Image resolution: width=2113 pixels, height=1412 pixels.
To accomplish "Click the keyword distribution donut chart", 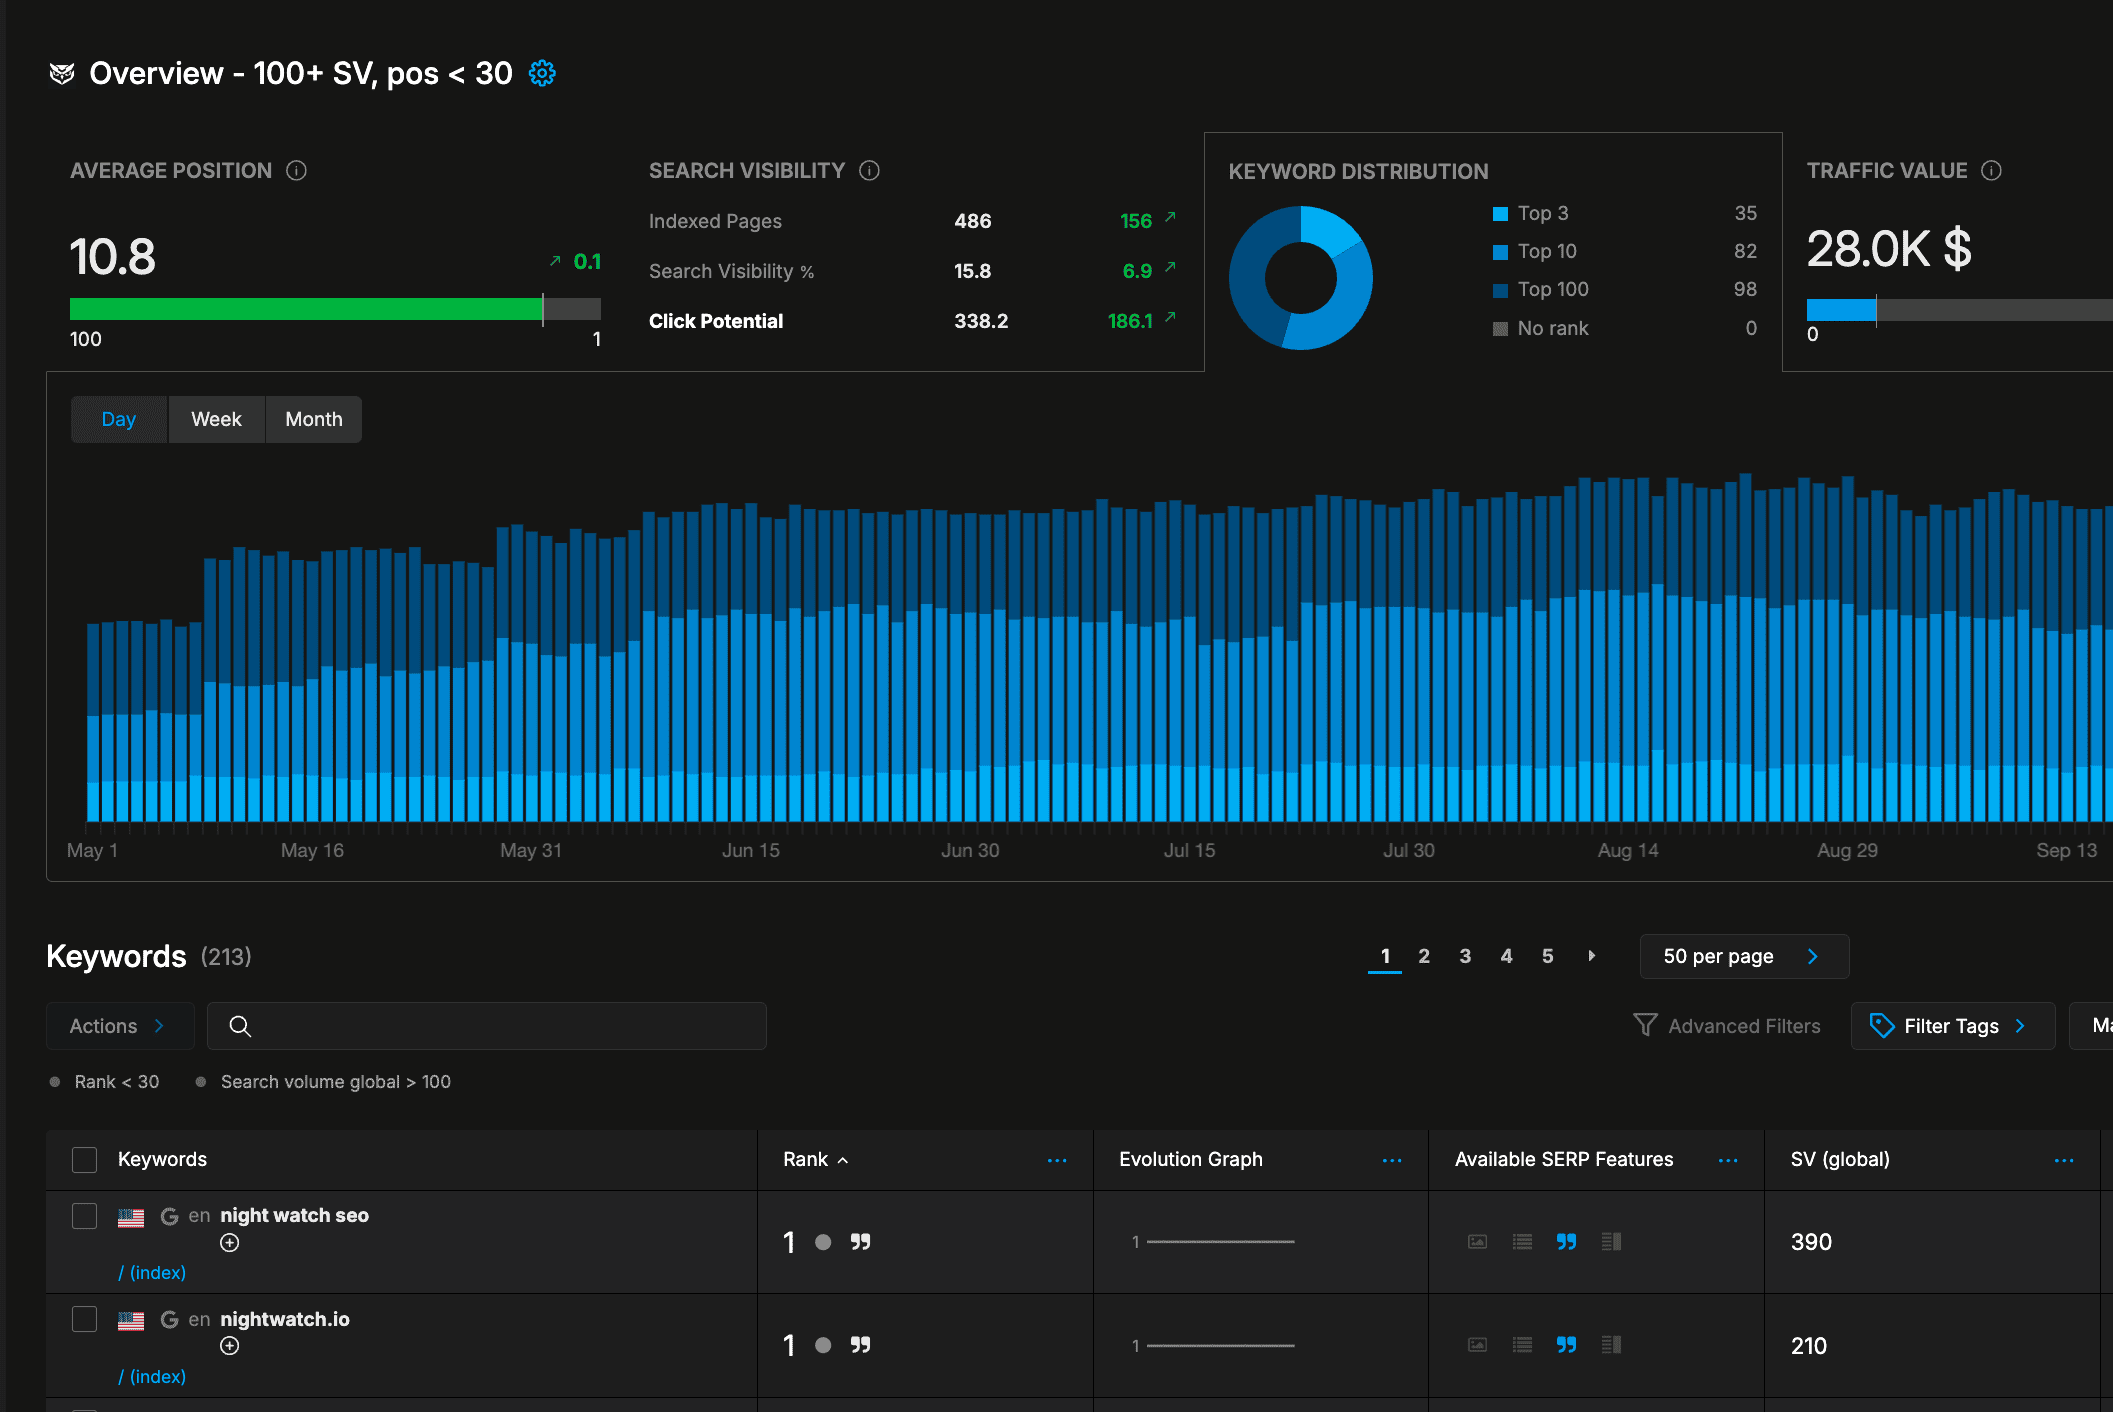I will 1300,278.
